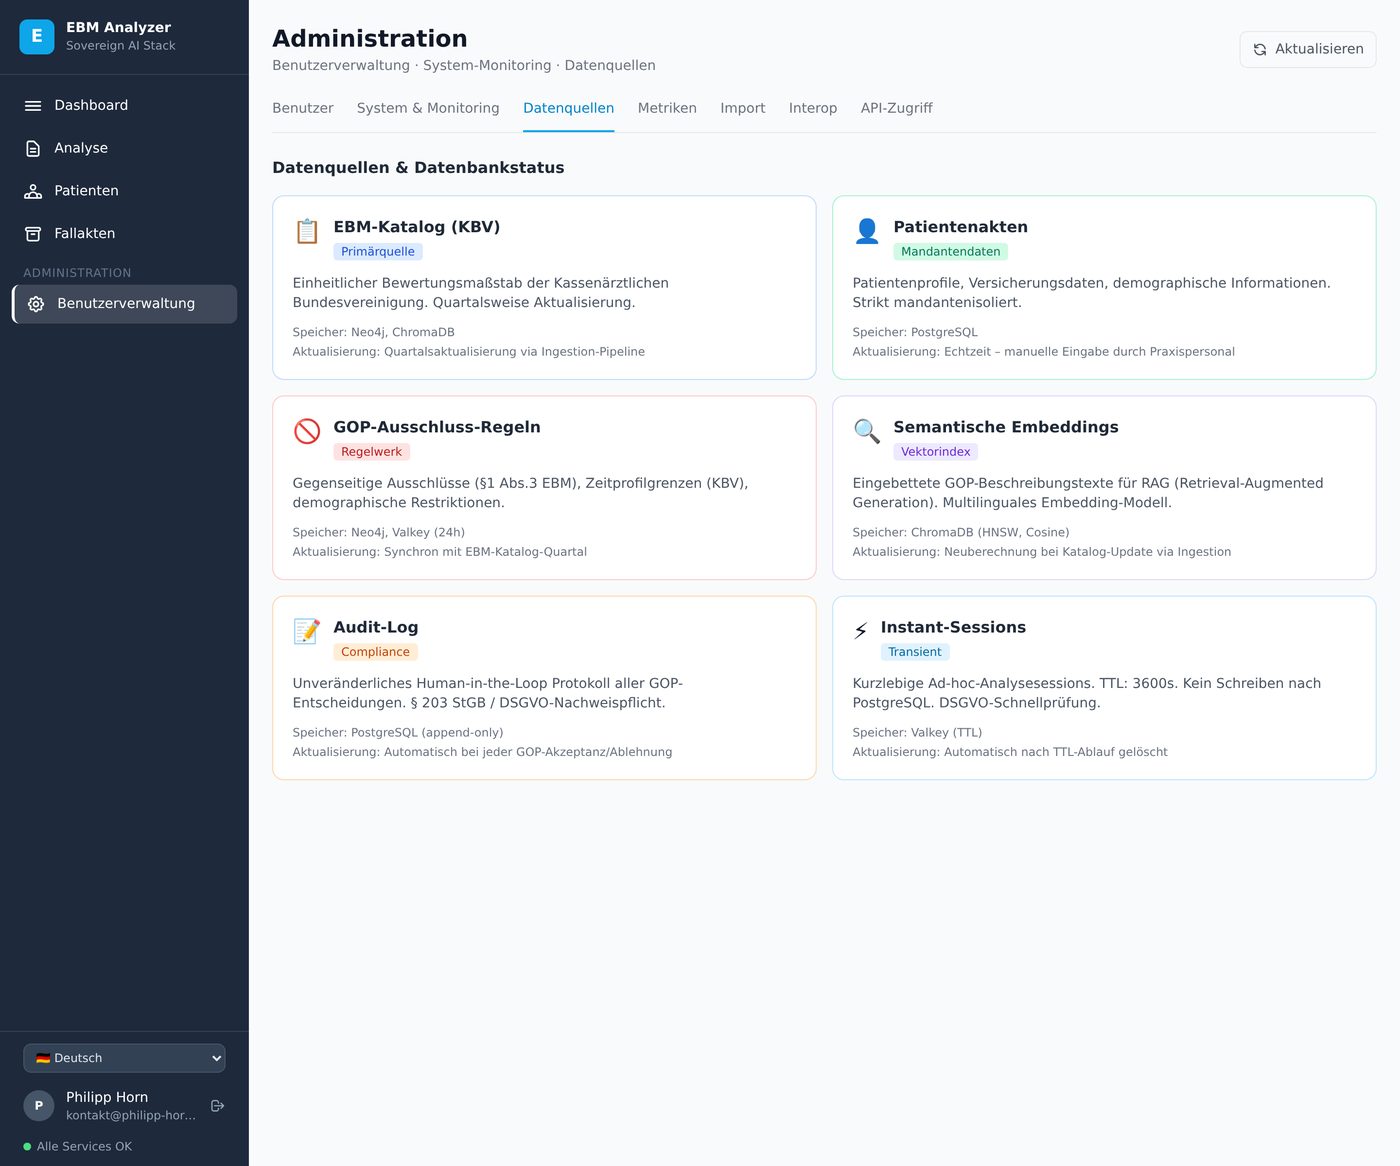Screen dimensions: 1400x1166
Task: Click the GOP-Ausschluss-Regeln card title
Action: coord(437,427)
